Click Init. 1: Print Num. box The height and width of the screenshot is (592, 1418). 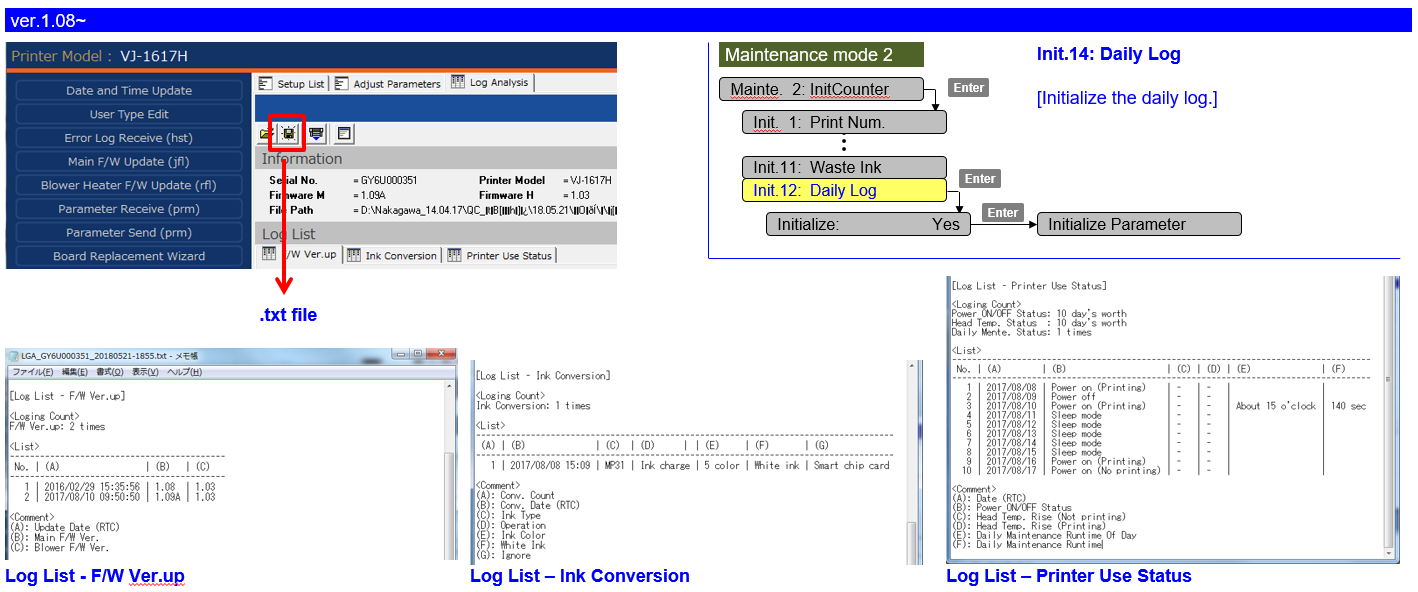click(844, 122)
